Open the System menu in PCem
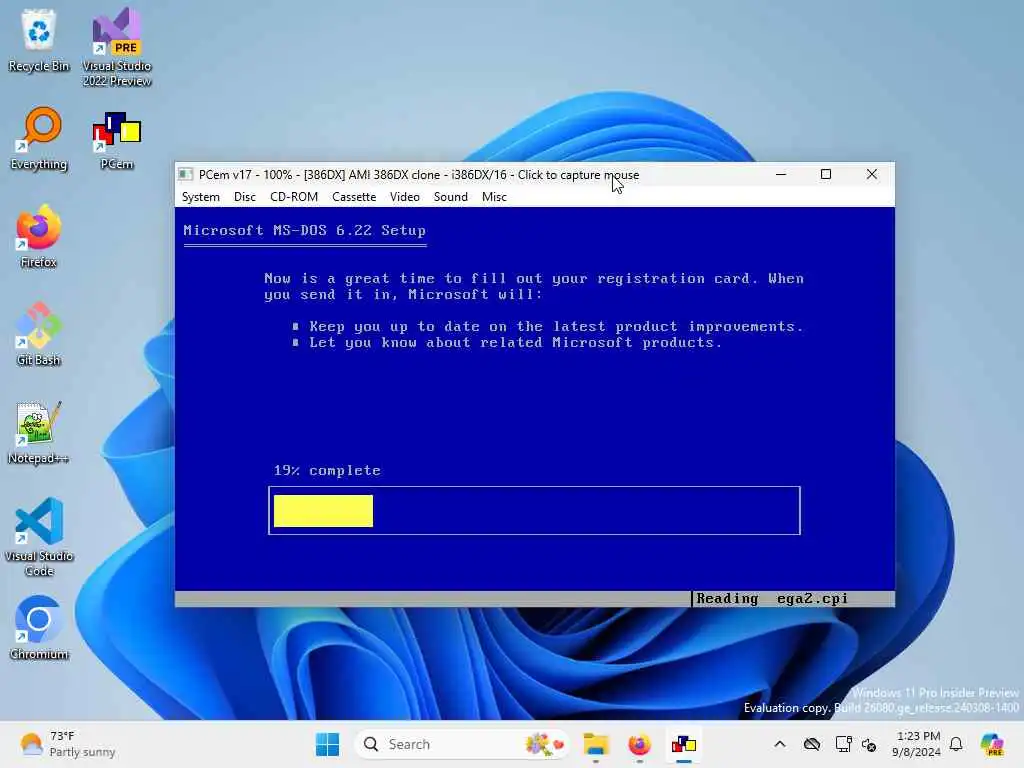The width and height of the screenshot is (1024, 768). tap(200, 197)
